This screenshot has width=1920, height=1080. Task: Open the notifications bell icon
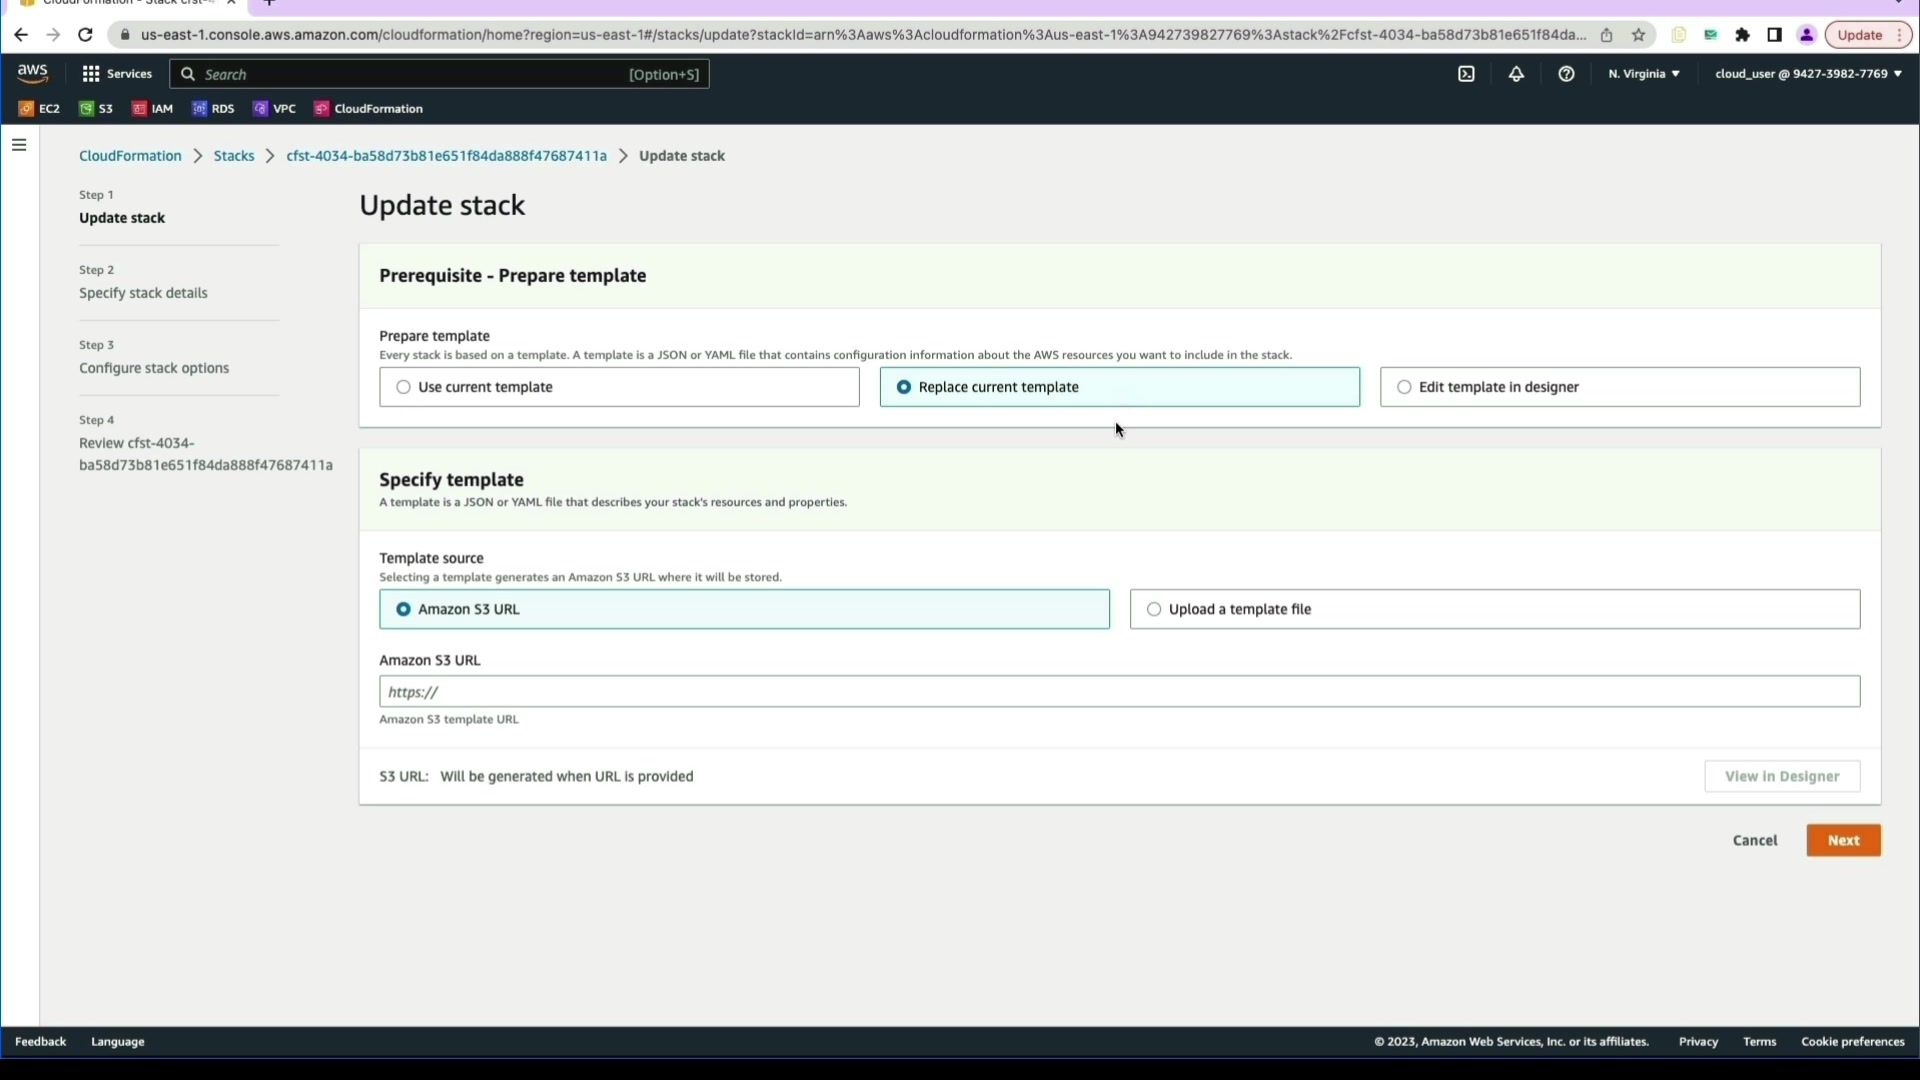pyautogui.click(x=1516, y=74)
